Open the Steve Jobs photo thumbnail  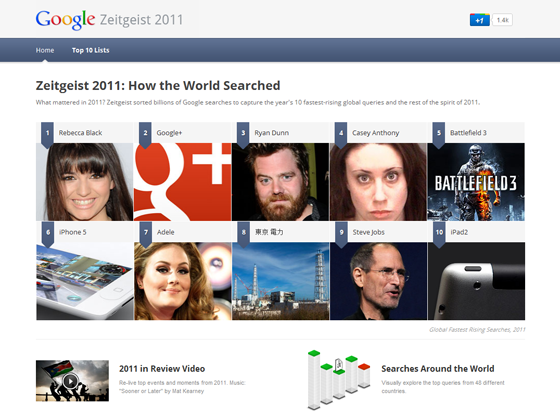pos(378,281)
